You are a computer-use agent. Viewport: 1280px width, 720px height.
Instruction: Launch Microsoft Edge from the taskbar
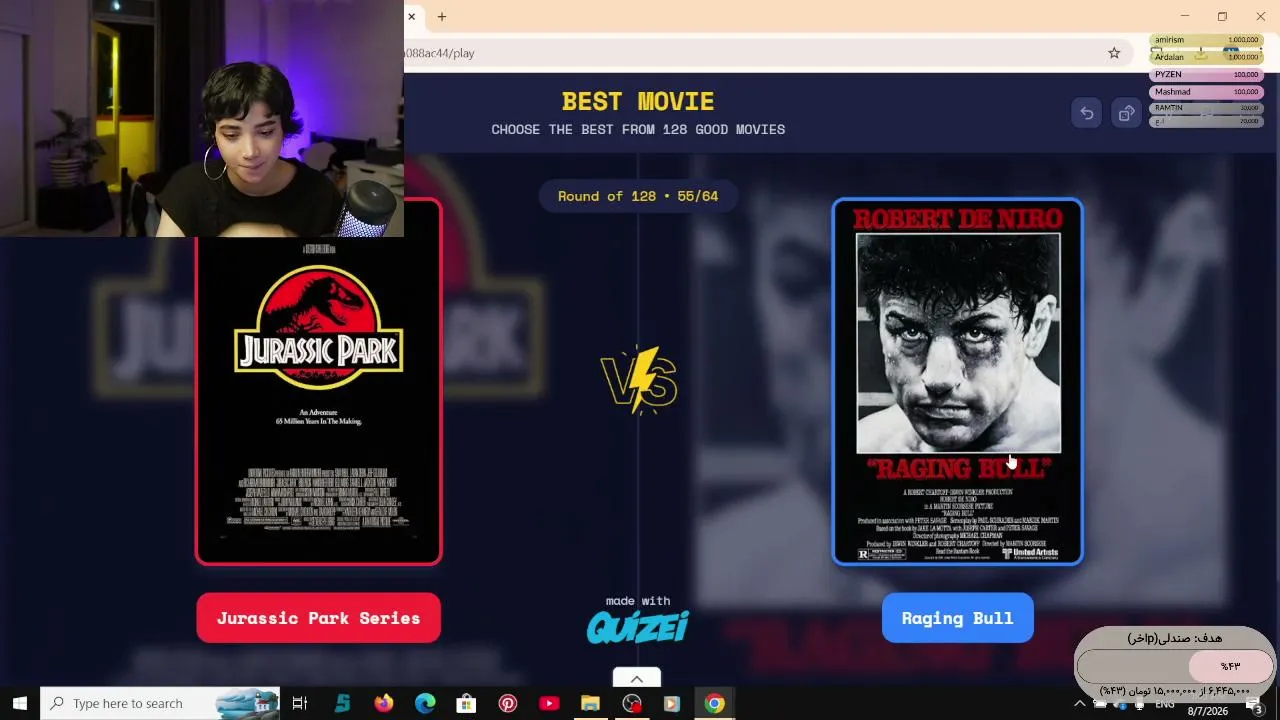pyautogui.click(x=425, y=703)
